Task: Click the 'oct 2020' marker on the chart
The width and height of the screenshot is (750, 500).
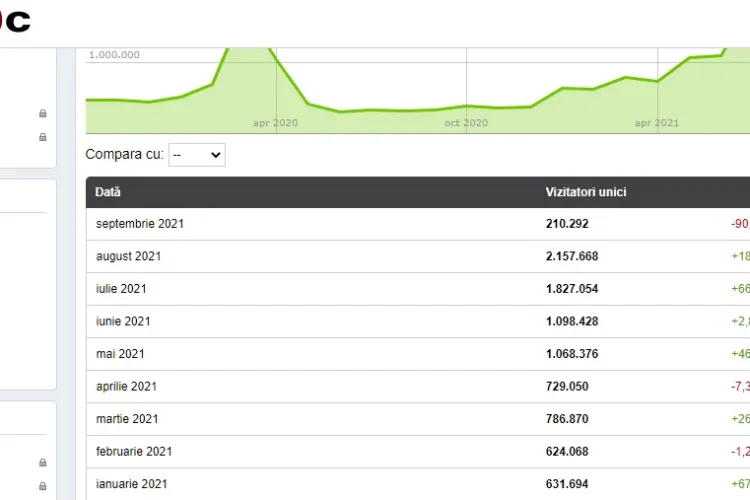Action: pos(466,123)
